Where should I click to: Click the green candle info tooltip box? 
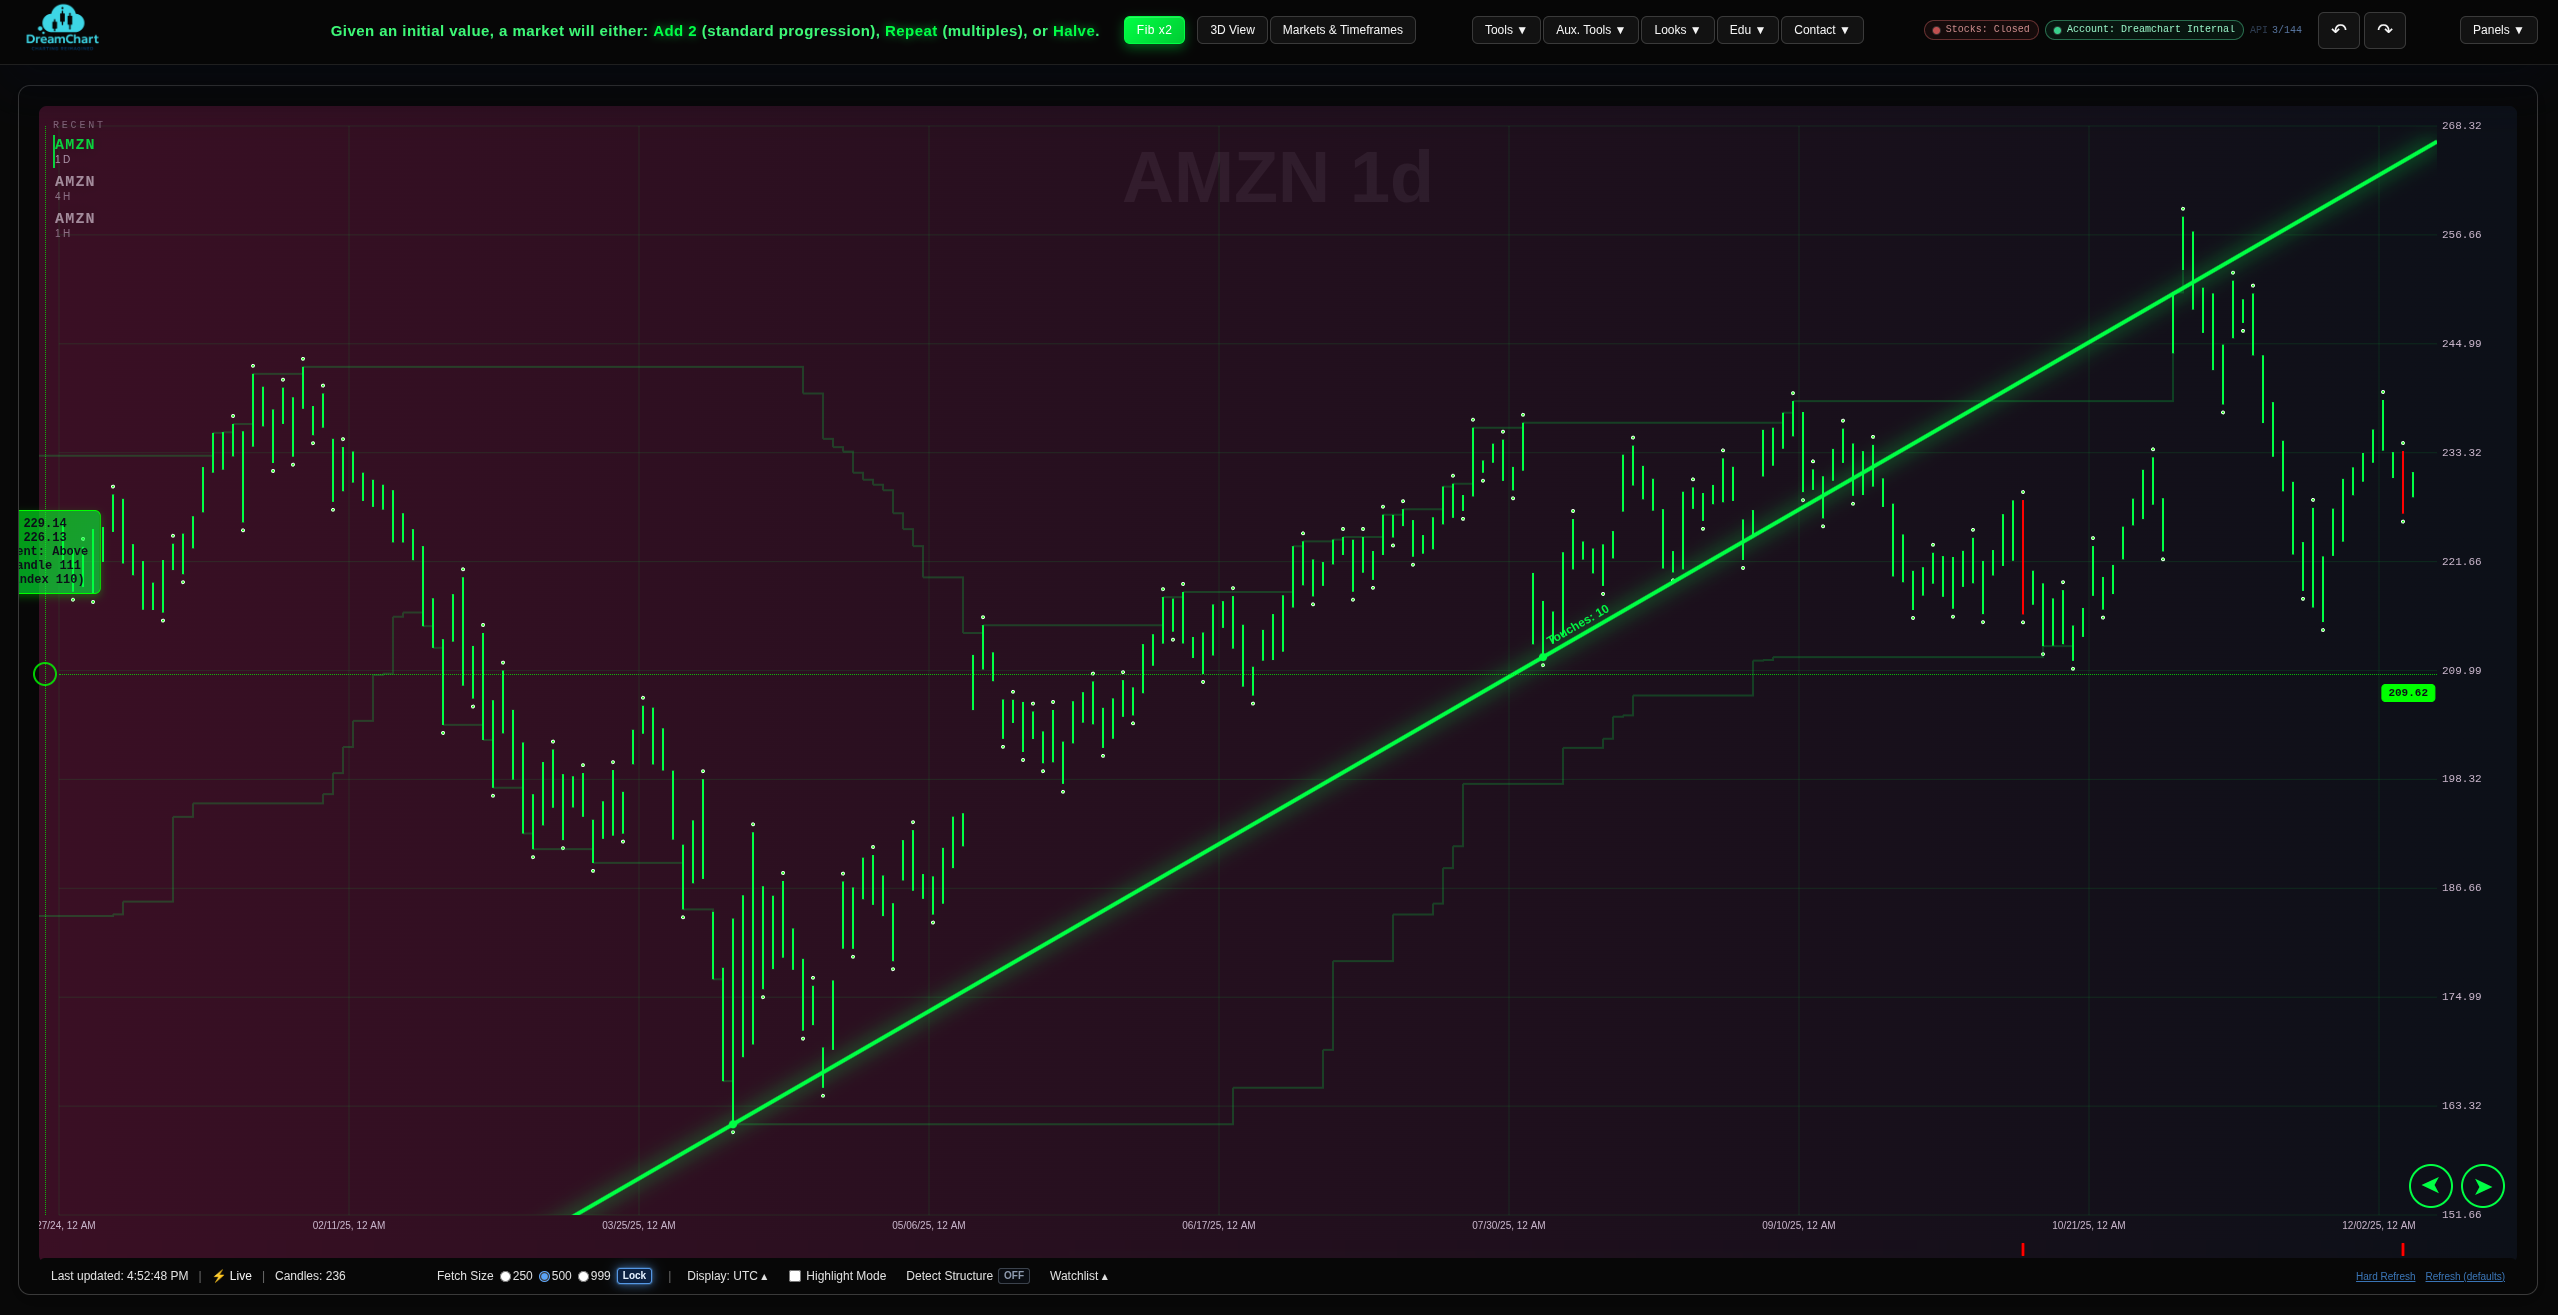click(60, 552)
